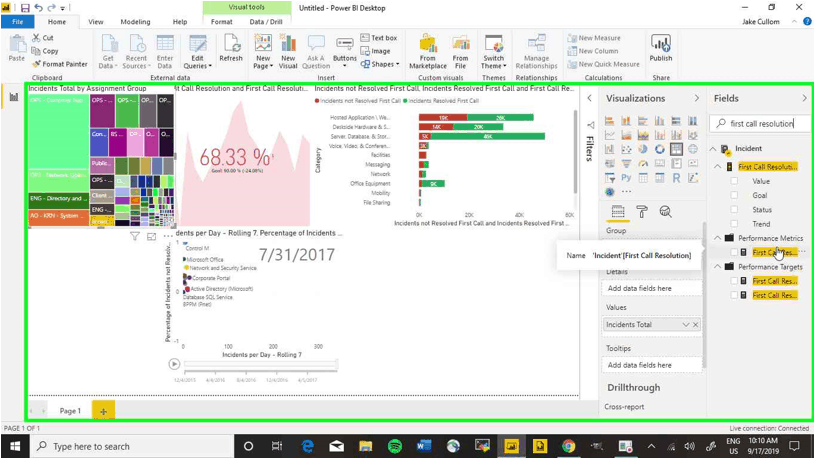Click the play axis timeline slider
Image resolution: width=816 pixels, height=459 pixels.
[261, 364]
